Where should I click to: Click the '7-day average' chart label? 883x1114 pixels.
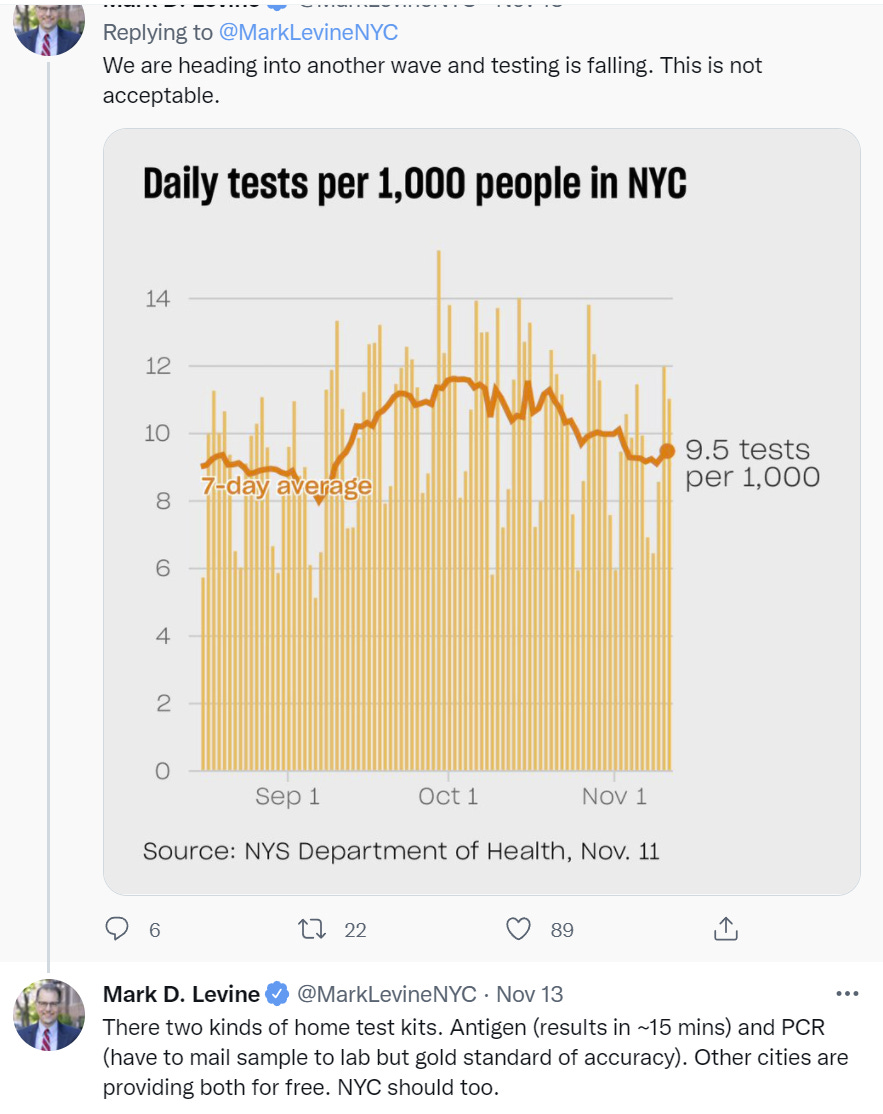286,486
